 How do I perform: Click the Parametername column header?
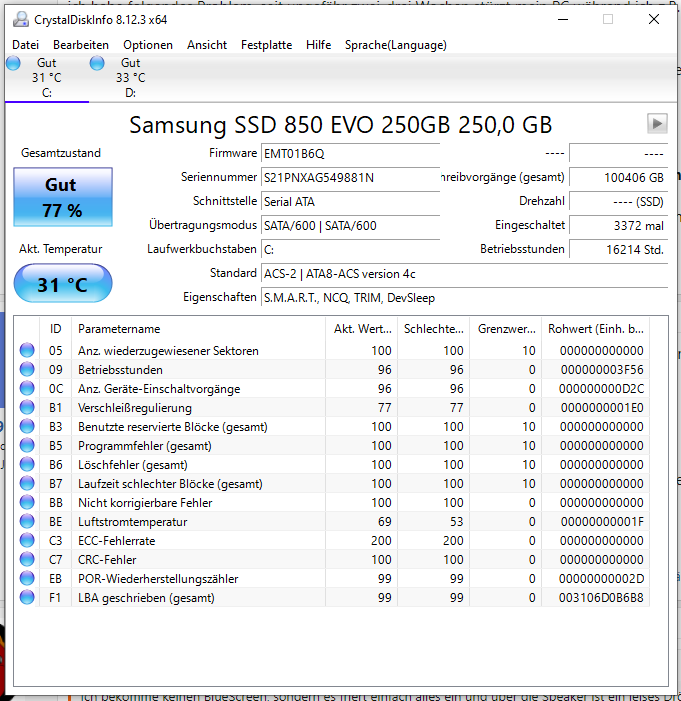click(199, 329)
